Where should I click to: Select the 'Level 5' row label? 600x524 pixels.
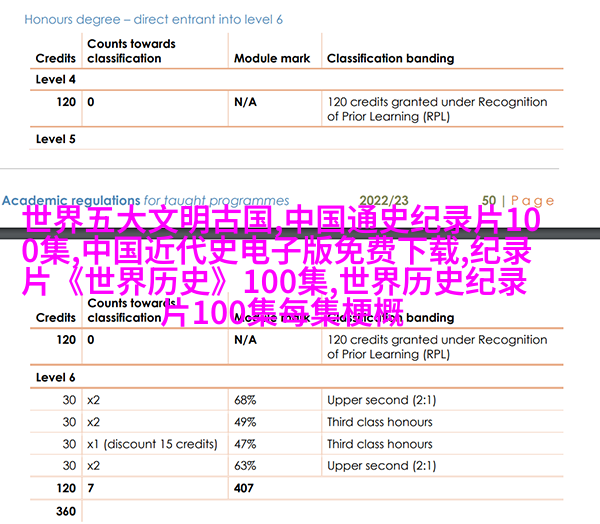(x=56, y=139)
